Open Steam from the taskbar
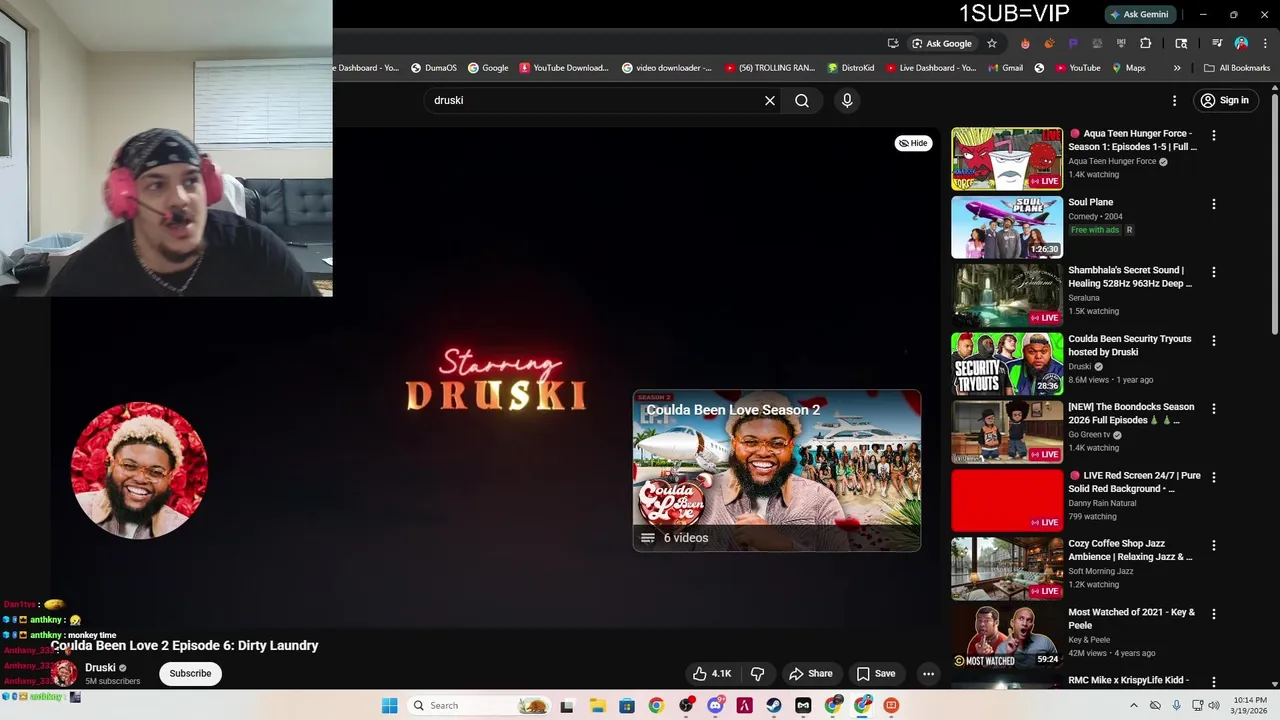Viewport: 1280px width, 720px height. [x=774, y=705]
